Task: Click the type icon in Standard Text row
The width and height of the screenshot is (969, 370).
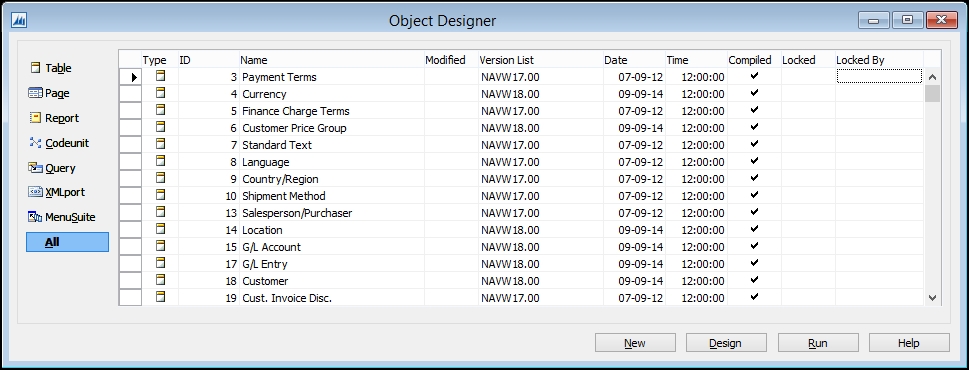Action: 160,145
